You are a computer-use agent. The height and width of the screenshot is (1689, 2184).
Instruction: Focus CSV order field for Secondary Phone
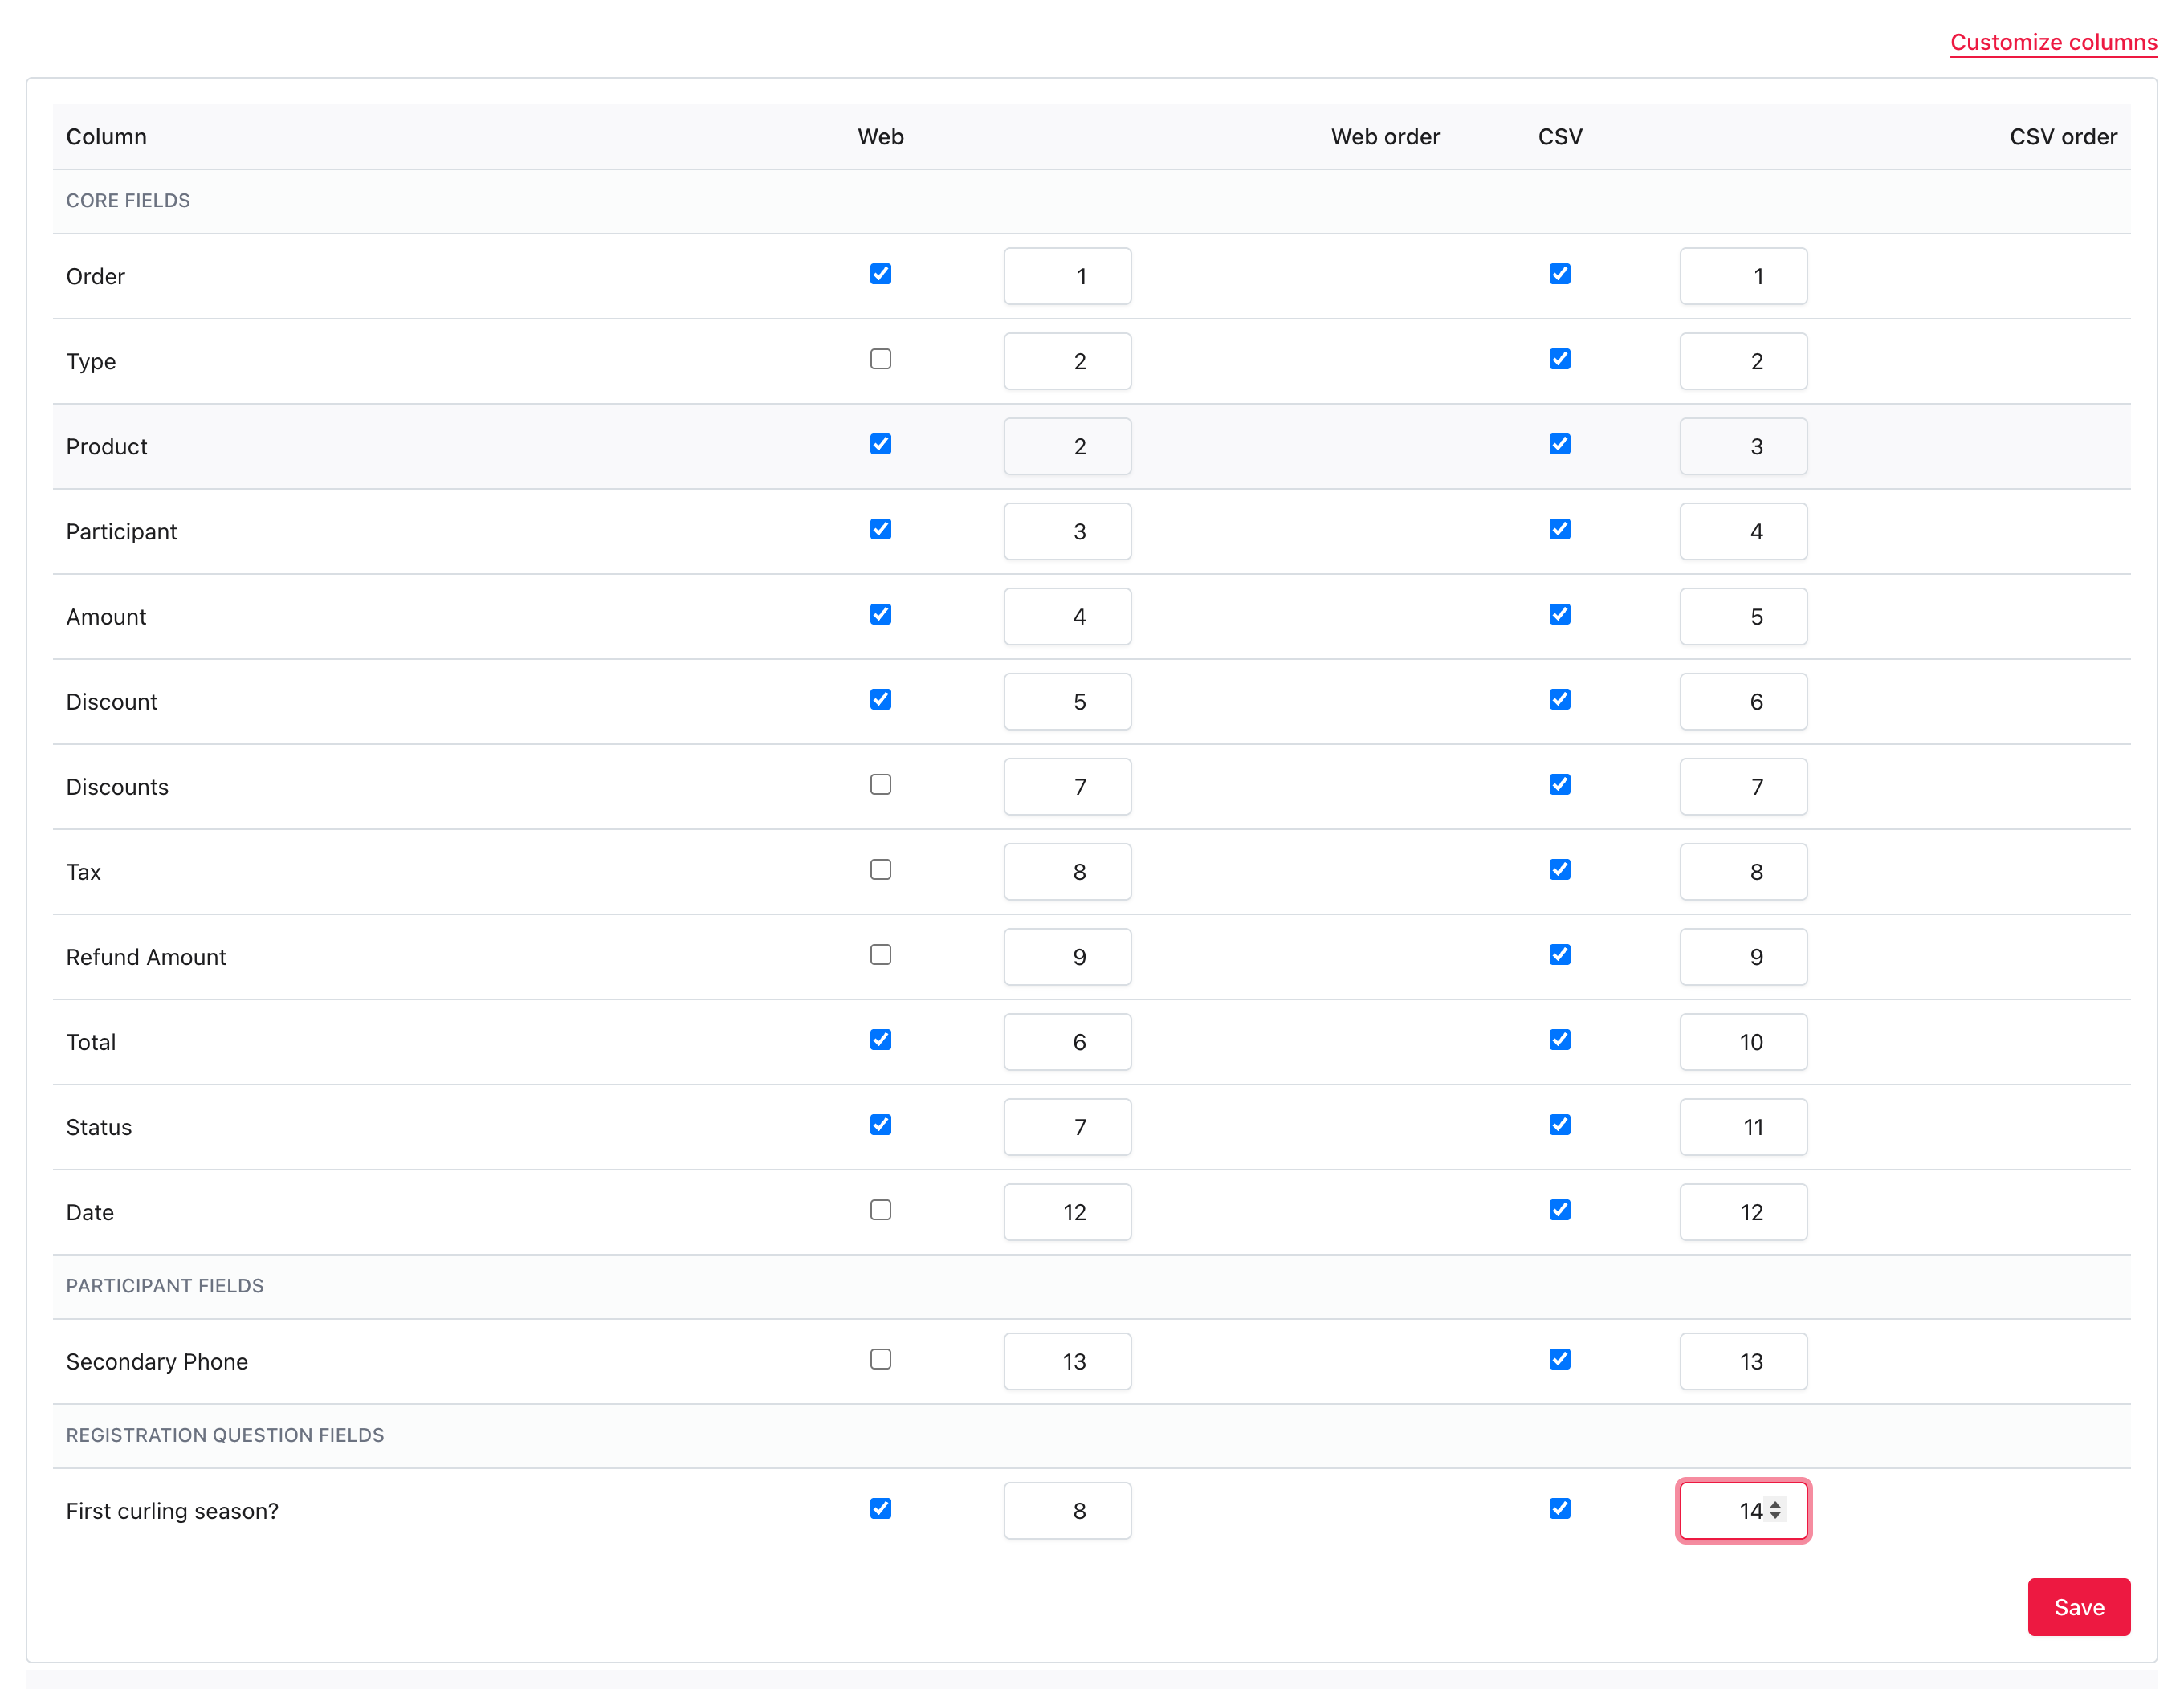click(x=1743, y=1360)
